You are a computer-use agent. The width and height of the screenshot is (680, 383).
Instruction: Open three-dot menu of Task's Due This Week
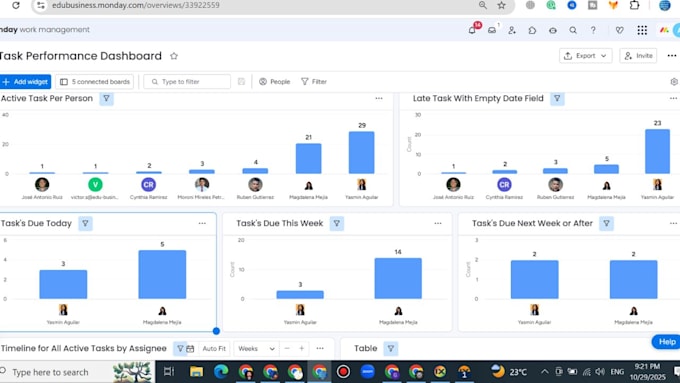click(438, 223)
